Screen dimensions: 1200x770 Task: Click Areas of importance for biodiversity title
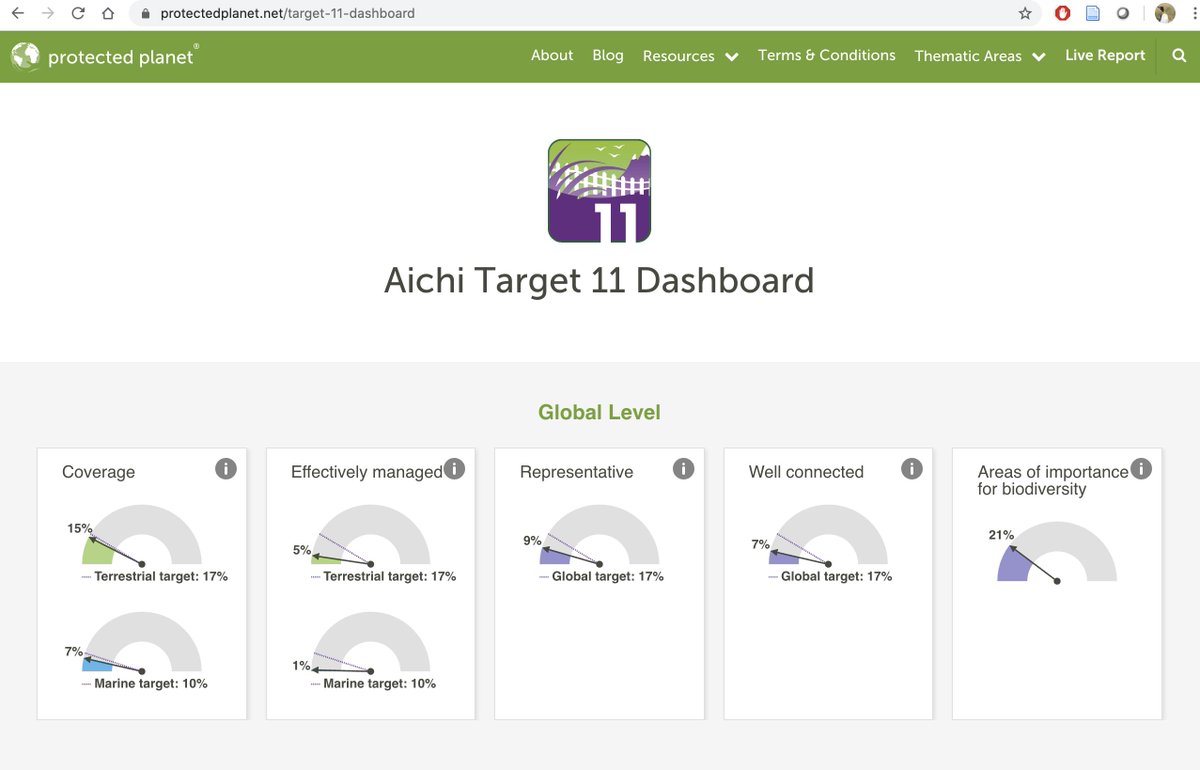1053,480
